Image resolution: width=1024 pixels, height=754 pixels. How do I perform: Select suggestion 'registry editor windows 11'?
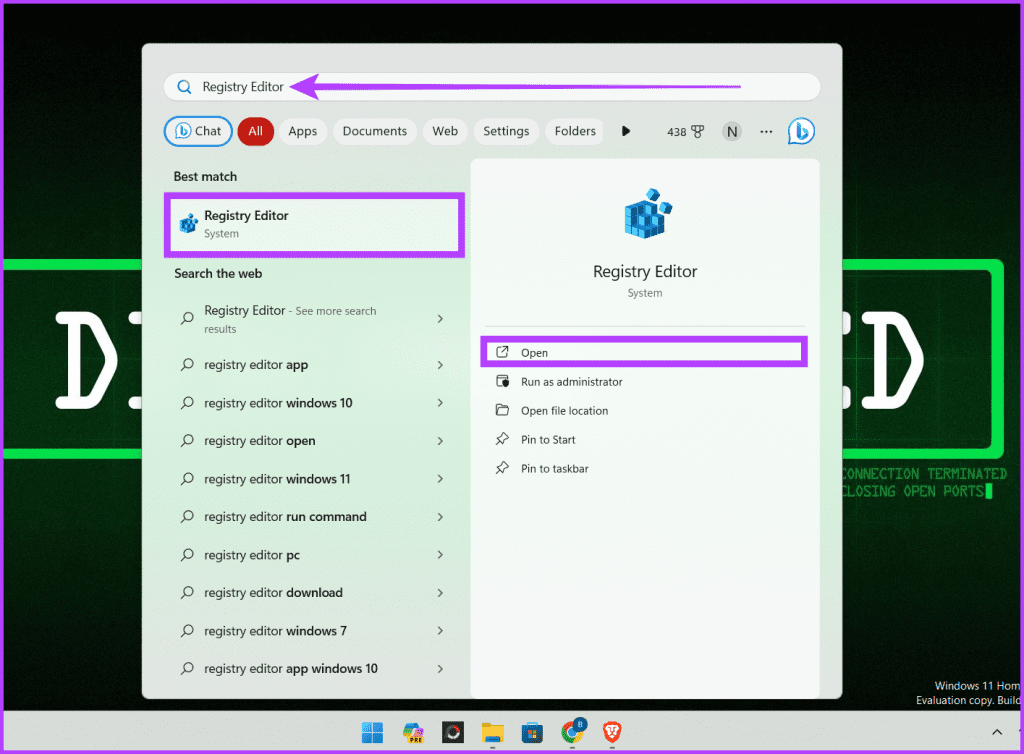point(315,479)
